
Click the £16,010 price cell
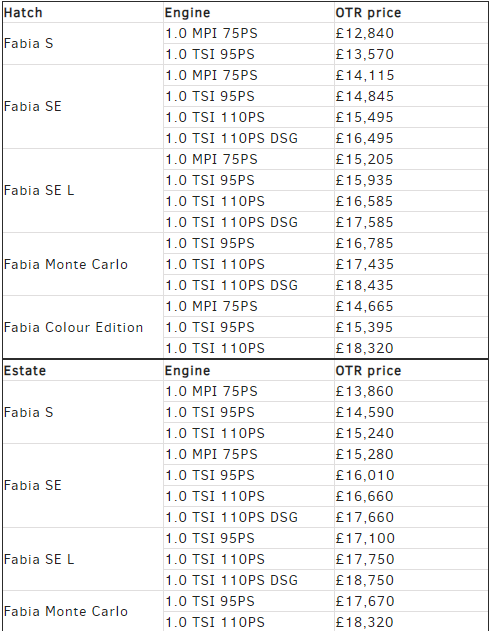tap(411, 475)
